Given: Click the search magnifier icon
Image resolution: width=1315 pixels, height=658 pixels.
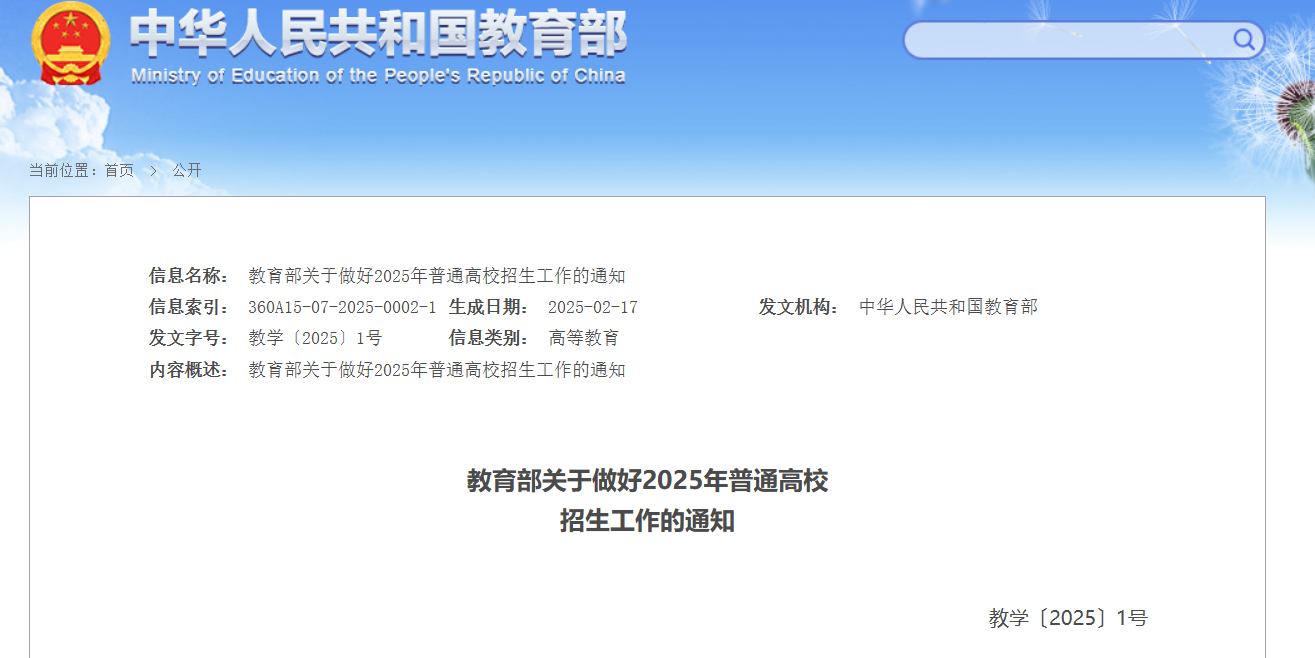Looking at the screenshot, I should [x=1243, y=40].
